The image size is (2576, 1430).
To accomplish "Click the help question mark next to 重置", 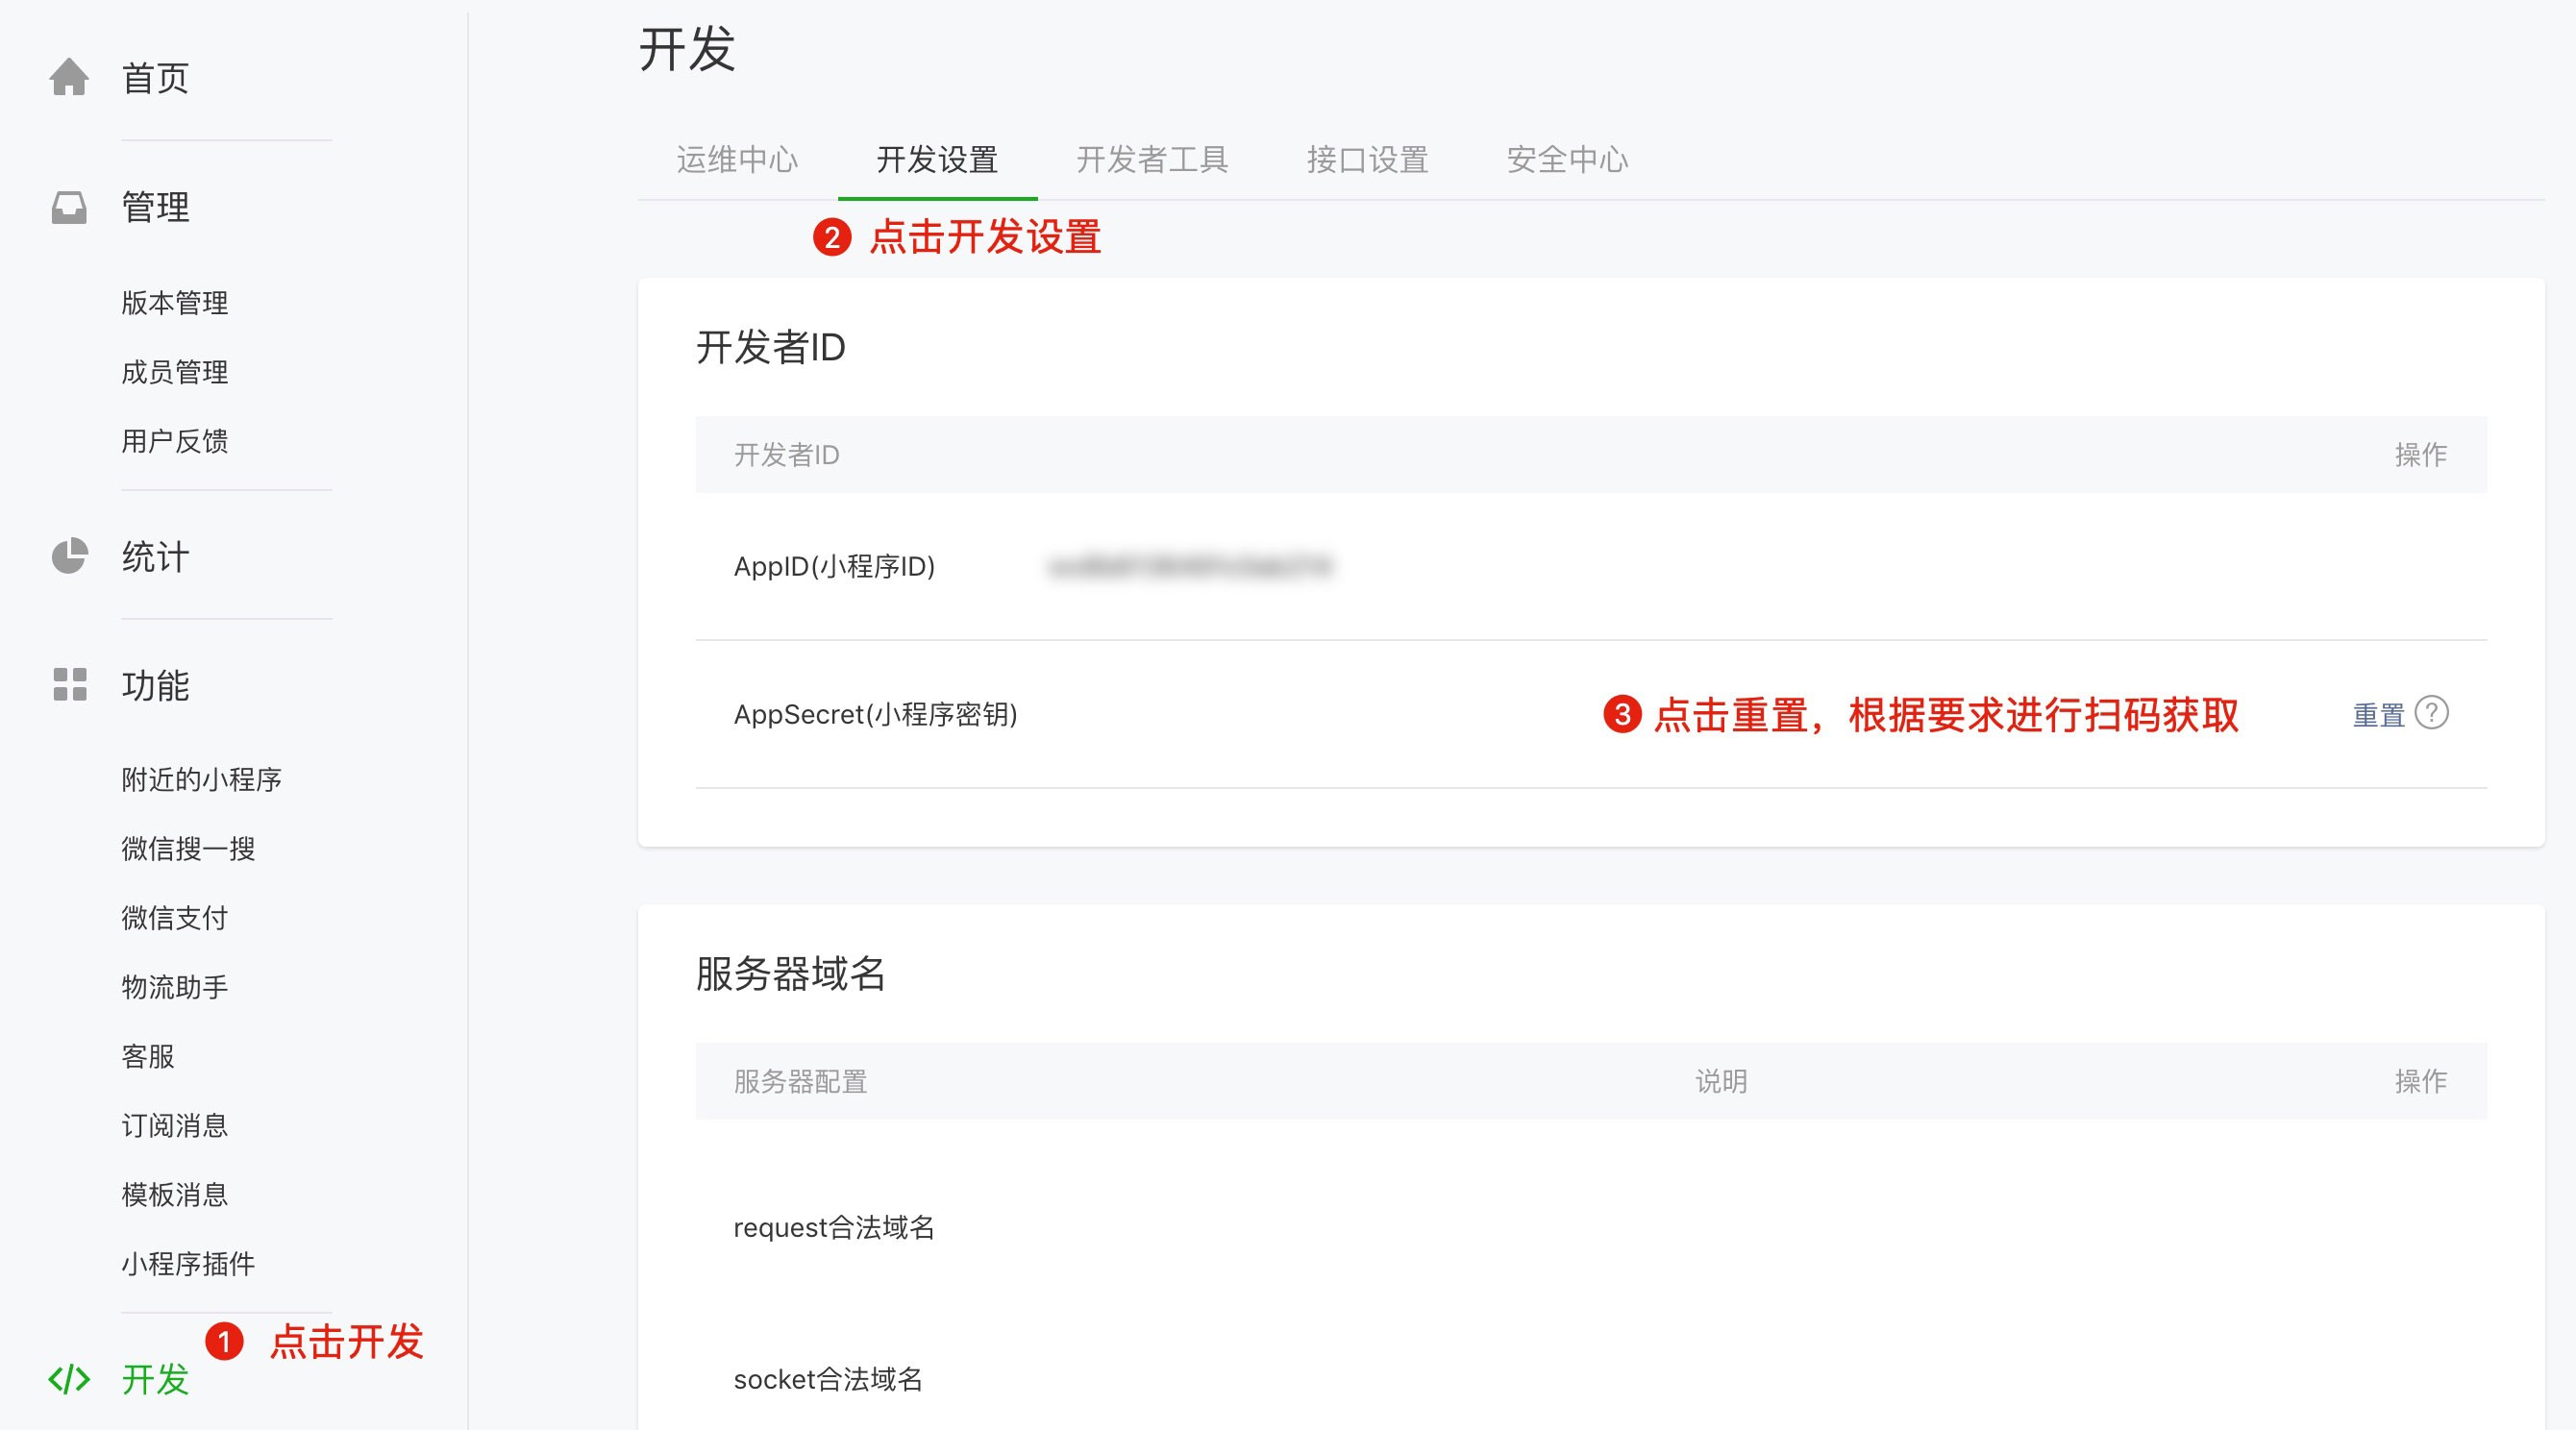I will 2431,713.
